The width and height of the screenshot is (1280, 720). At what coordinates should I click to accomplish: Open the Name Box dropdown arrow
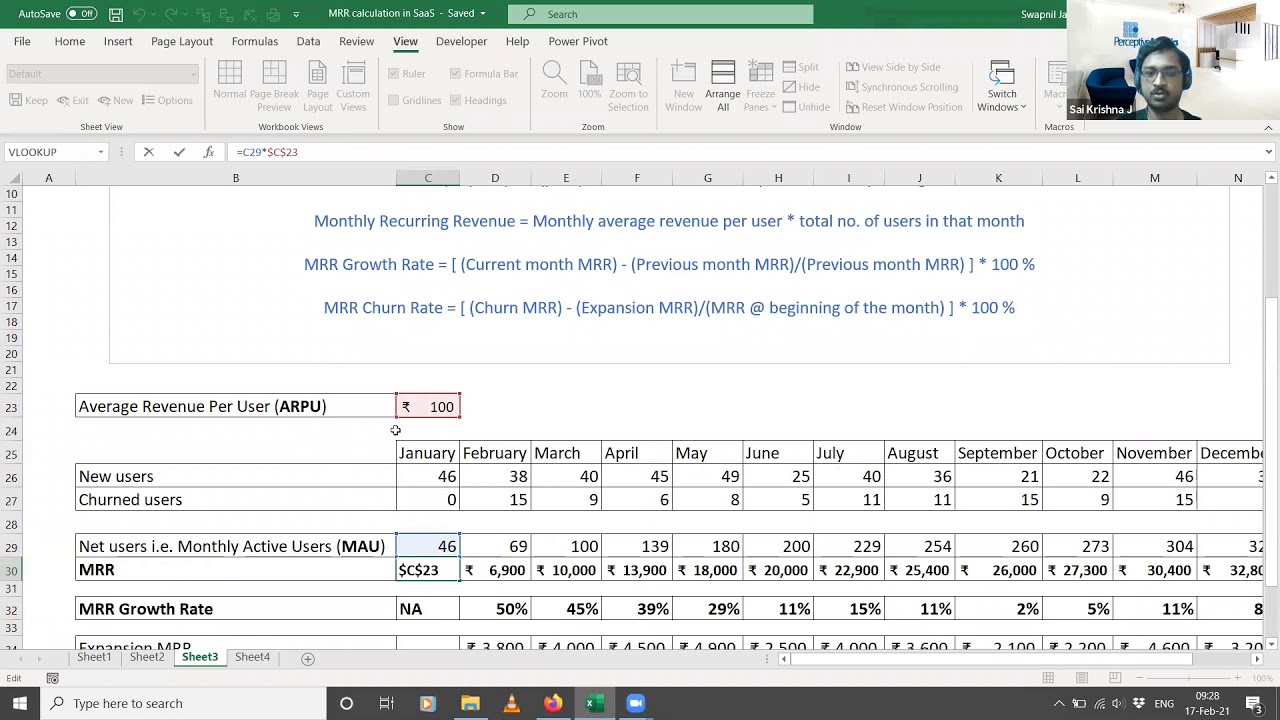tap(101, 152)
